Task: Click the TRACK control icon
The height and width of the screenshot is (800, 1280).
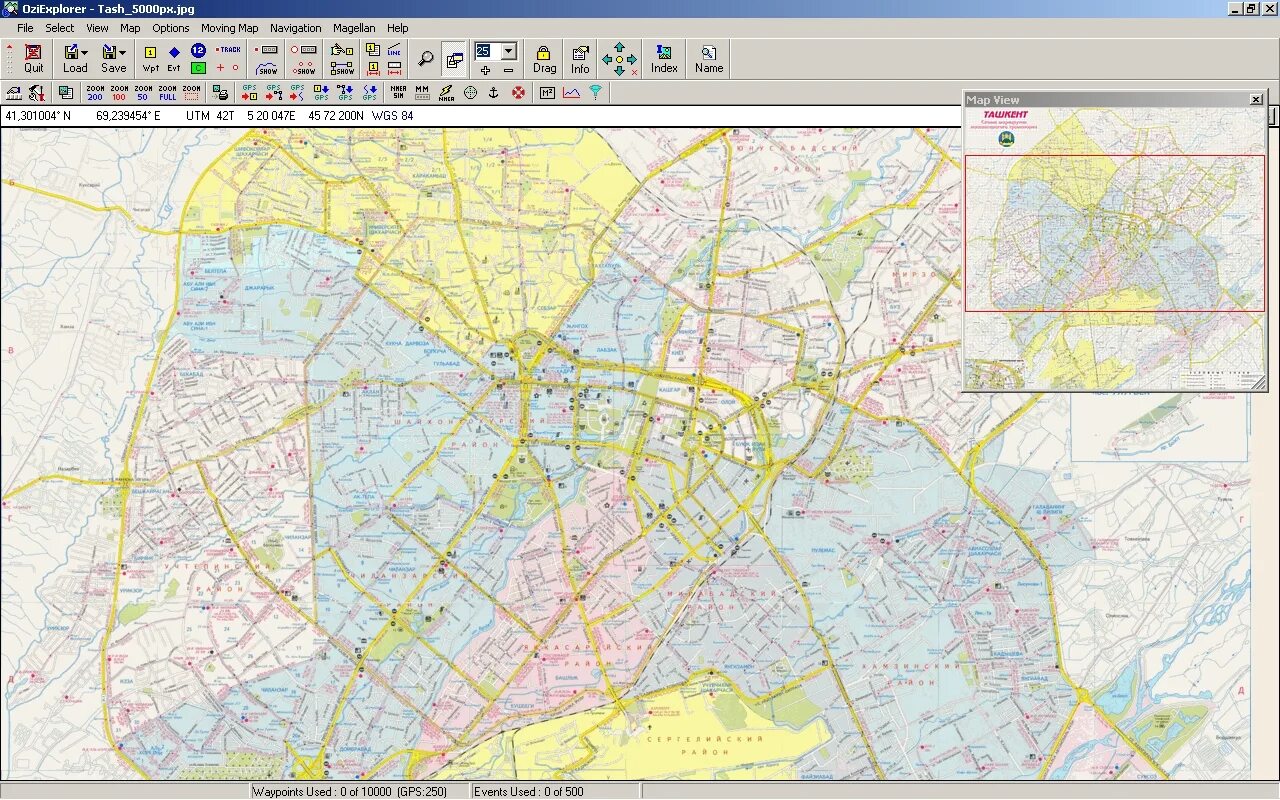Action: (x=228, y=49)
